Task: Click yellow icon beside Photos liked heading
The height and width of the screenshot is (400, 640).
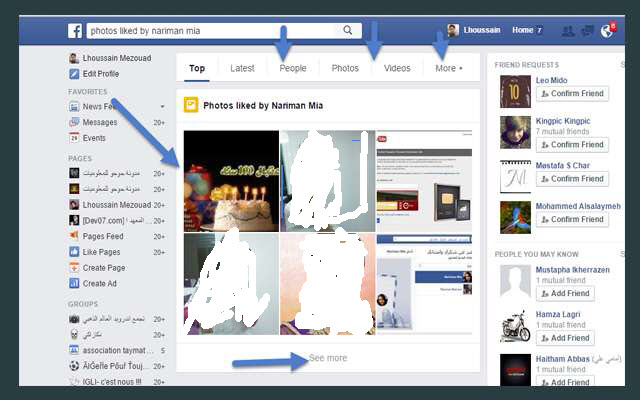Action: [191, 105]
